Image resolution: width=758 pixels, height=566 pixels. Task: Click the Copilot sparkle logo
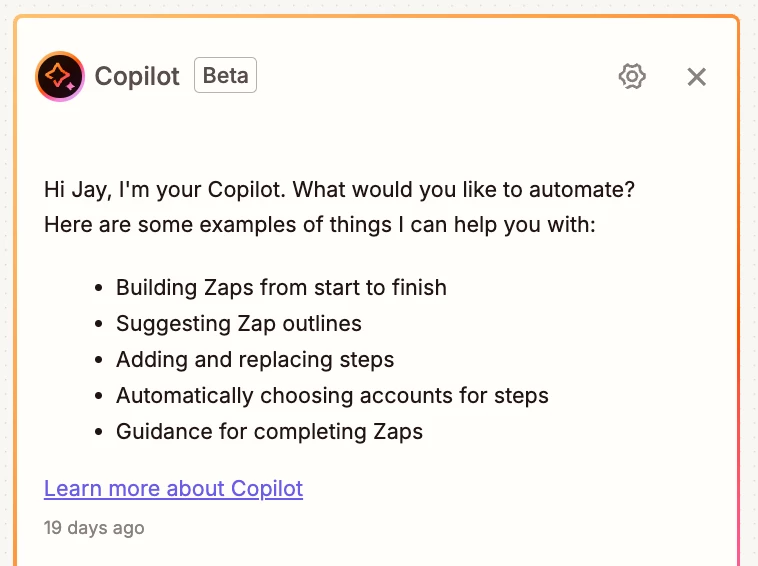pyautogui.click(x=60, y=76)
